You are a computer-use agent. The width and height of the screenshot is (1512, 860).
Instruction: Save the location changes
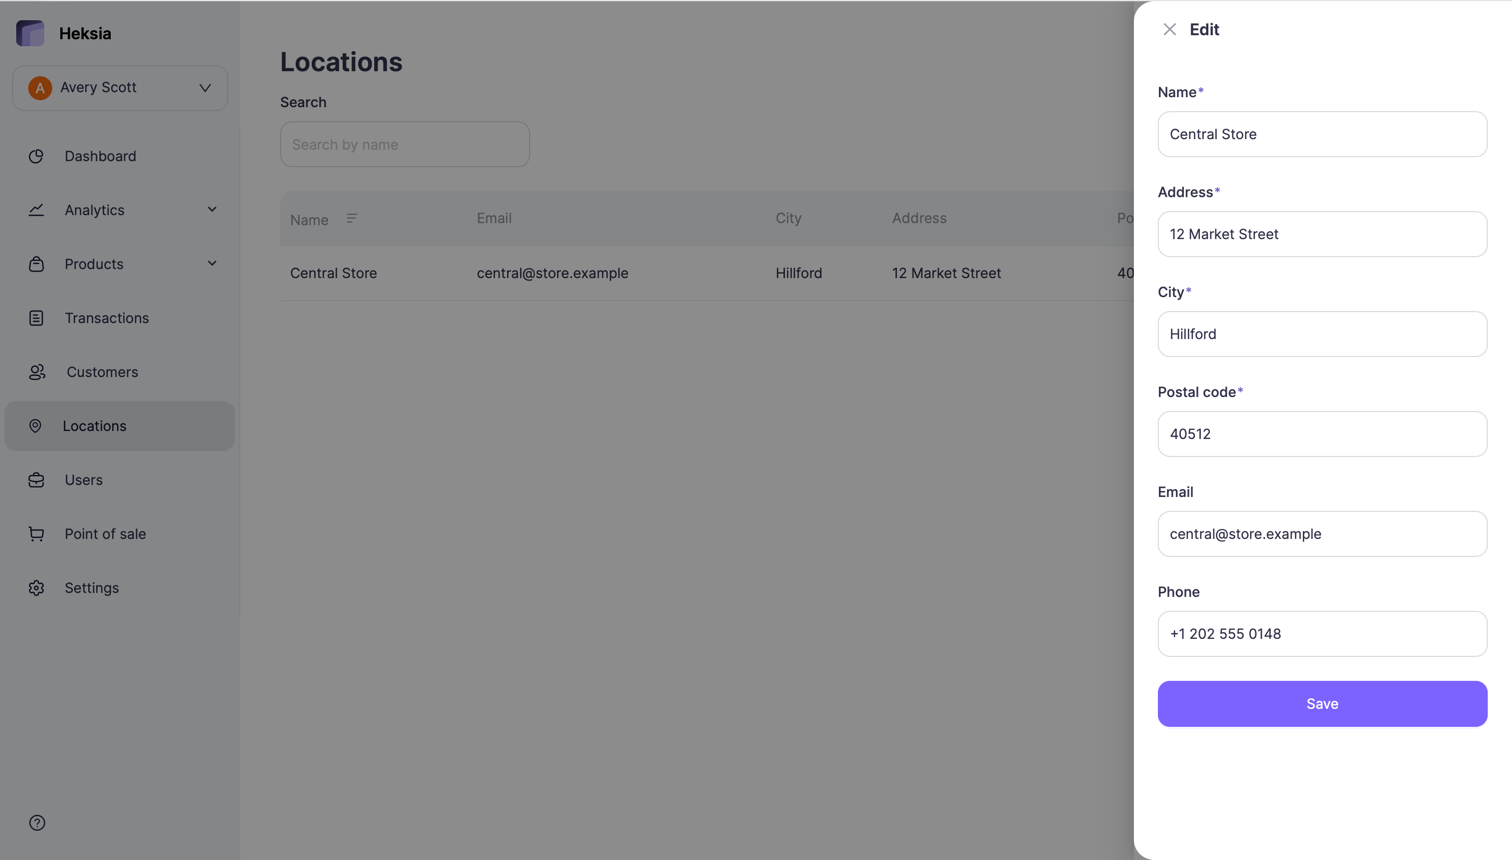coord(1322,704)
